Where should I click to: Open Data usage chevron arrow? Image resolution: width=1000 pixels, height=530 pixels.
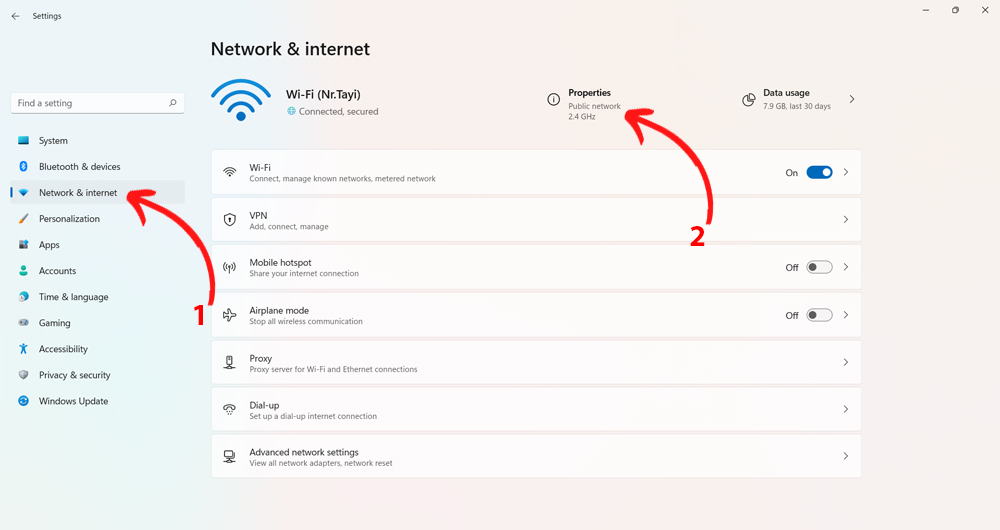tap(852, 100)
